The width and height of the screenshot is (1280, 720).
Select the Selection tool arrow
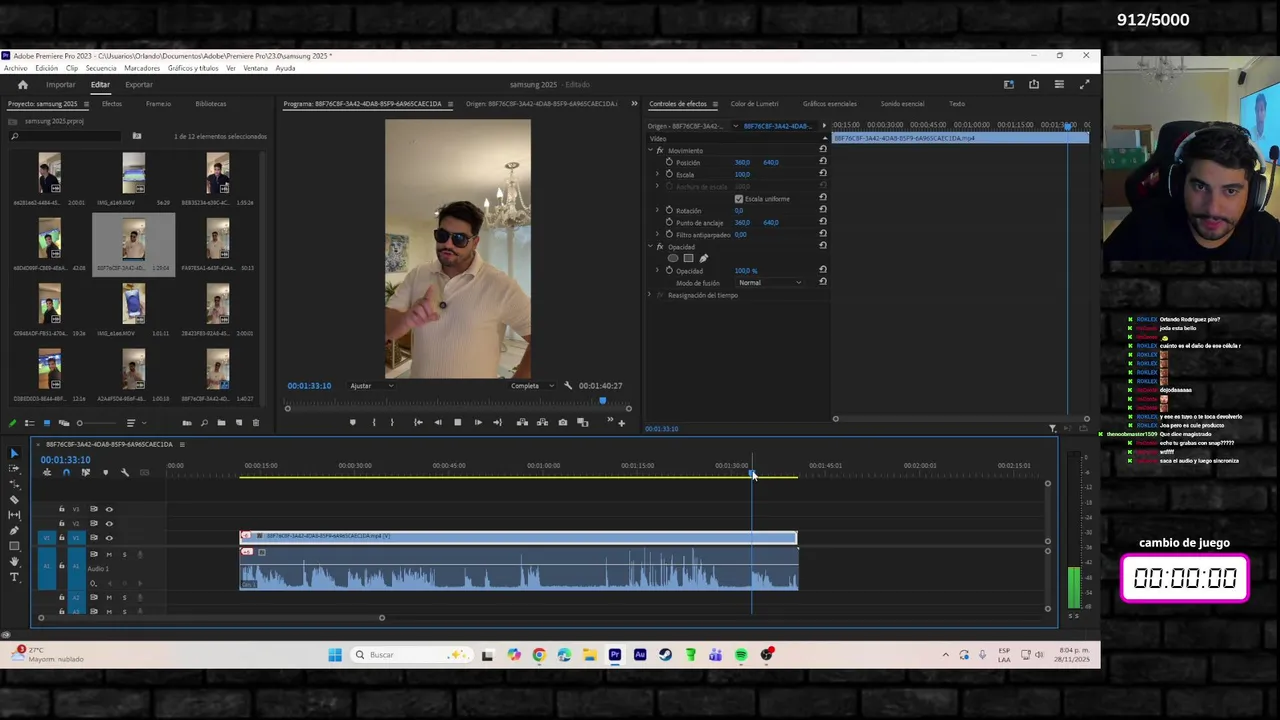(x=14, y=454)
